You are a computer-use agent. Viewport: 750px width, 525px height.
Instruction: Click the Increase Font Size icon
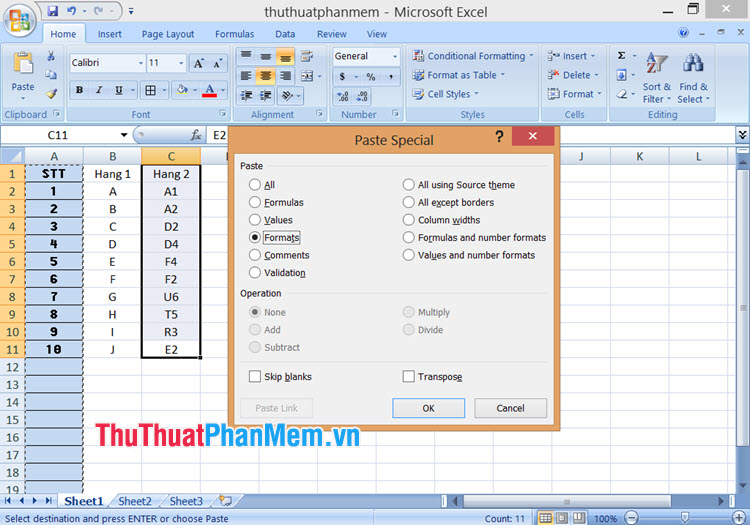pyautogui.click(x=199, y=63)
